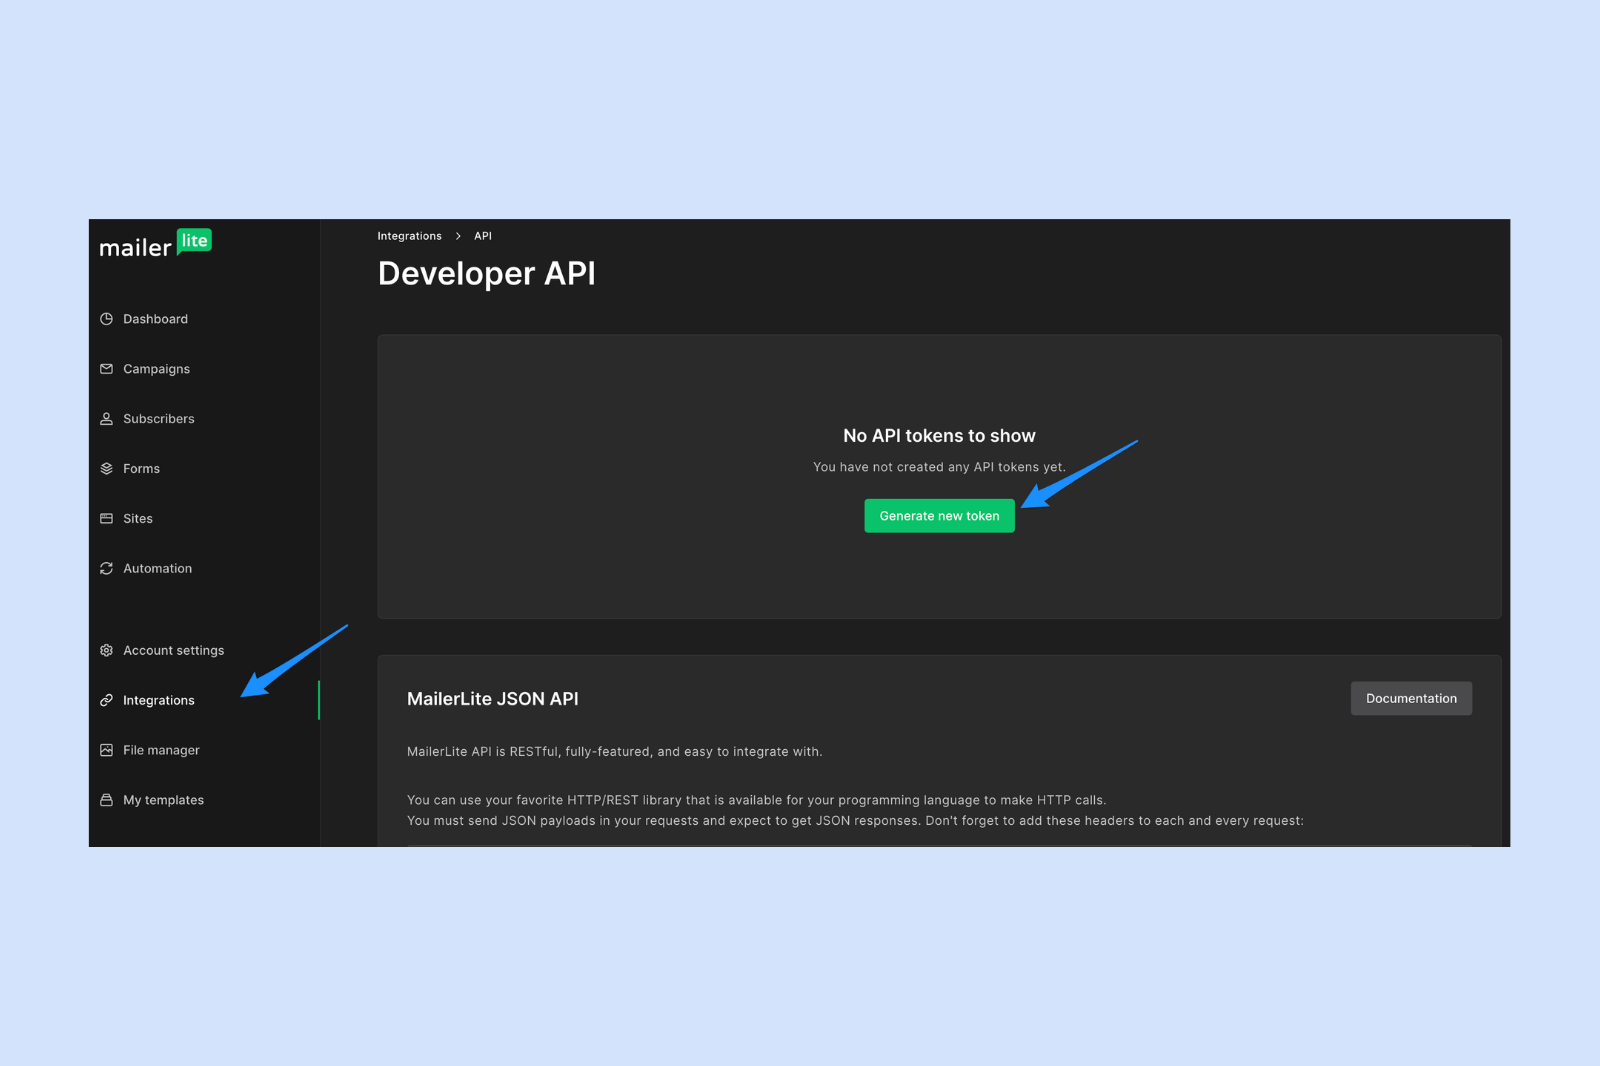Click 'You have not created any API tokens yet.'

pos(939,467)
